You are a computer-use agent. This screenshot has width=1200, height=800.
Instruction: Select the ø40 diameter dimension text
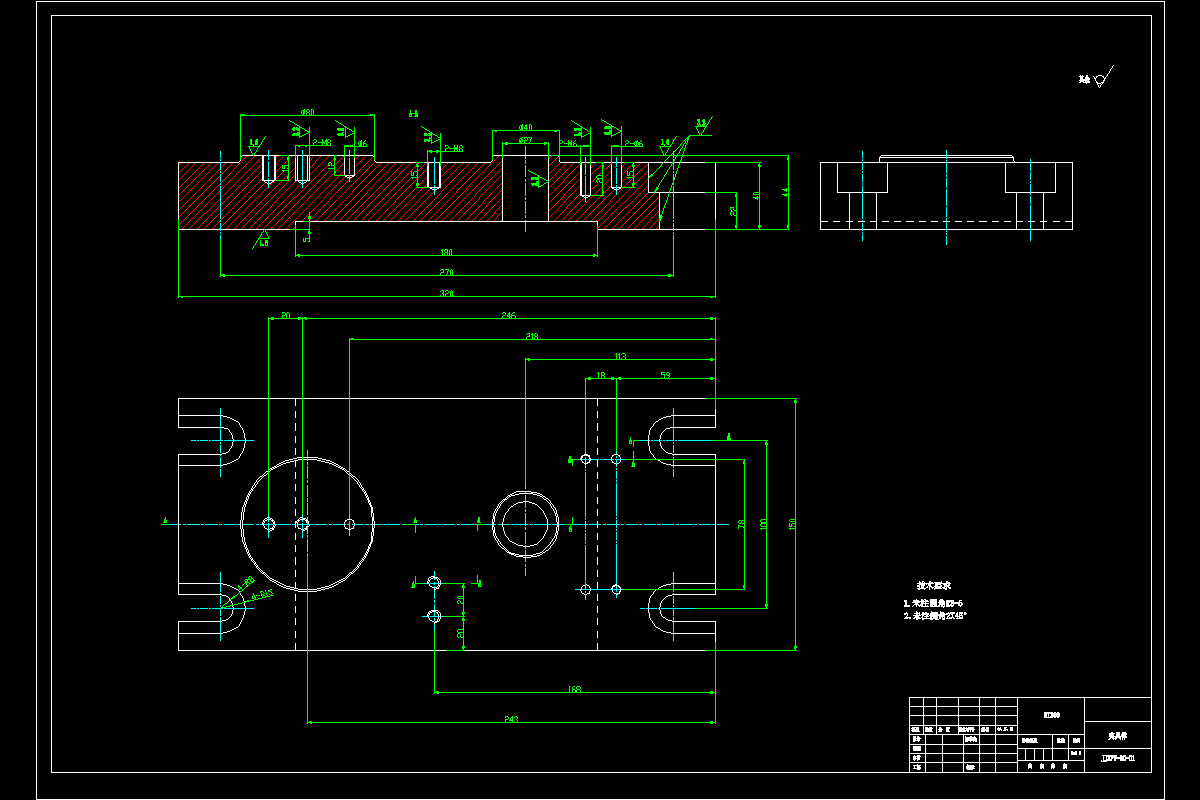[x=525, y=128]
